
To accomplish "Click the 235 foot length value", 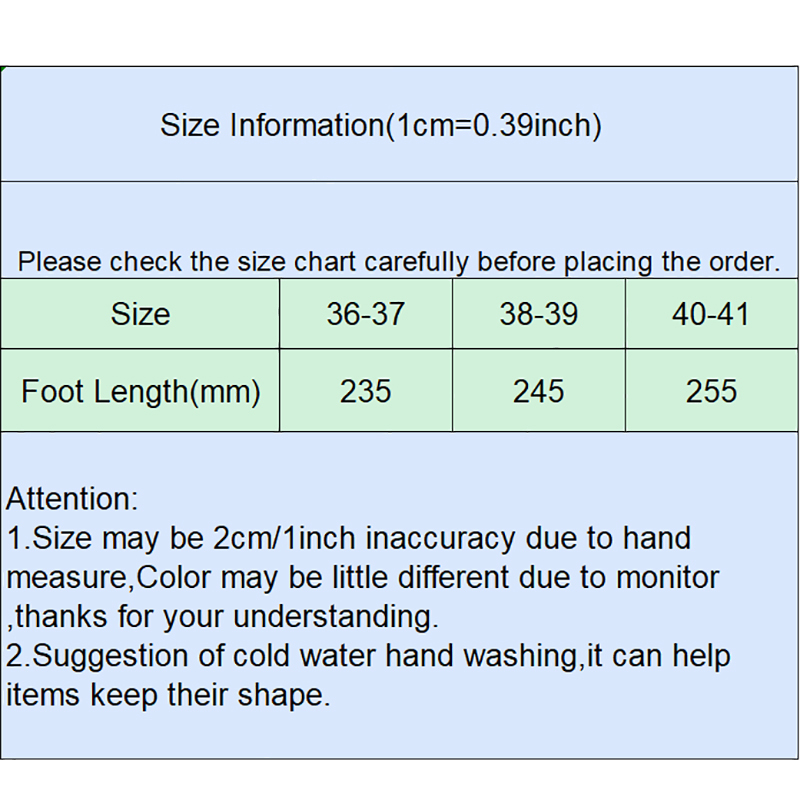I will (365, 391).
